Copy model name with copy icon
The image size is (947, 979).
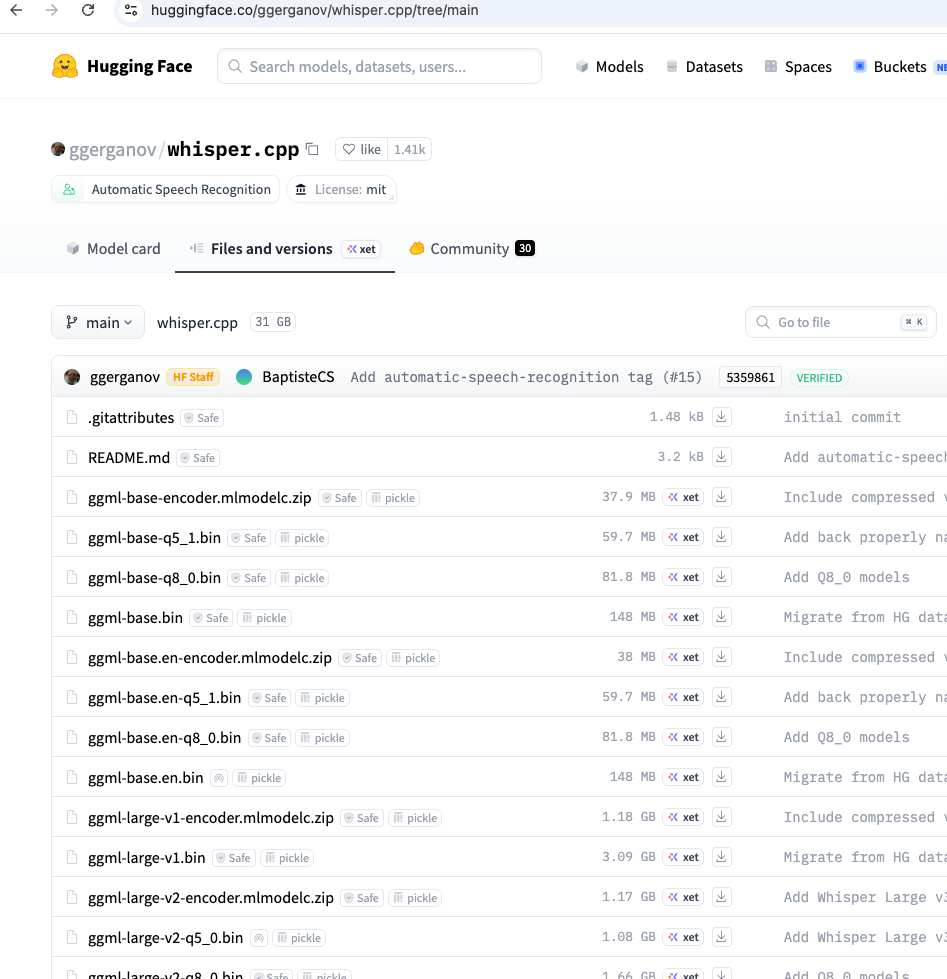313,149
